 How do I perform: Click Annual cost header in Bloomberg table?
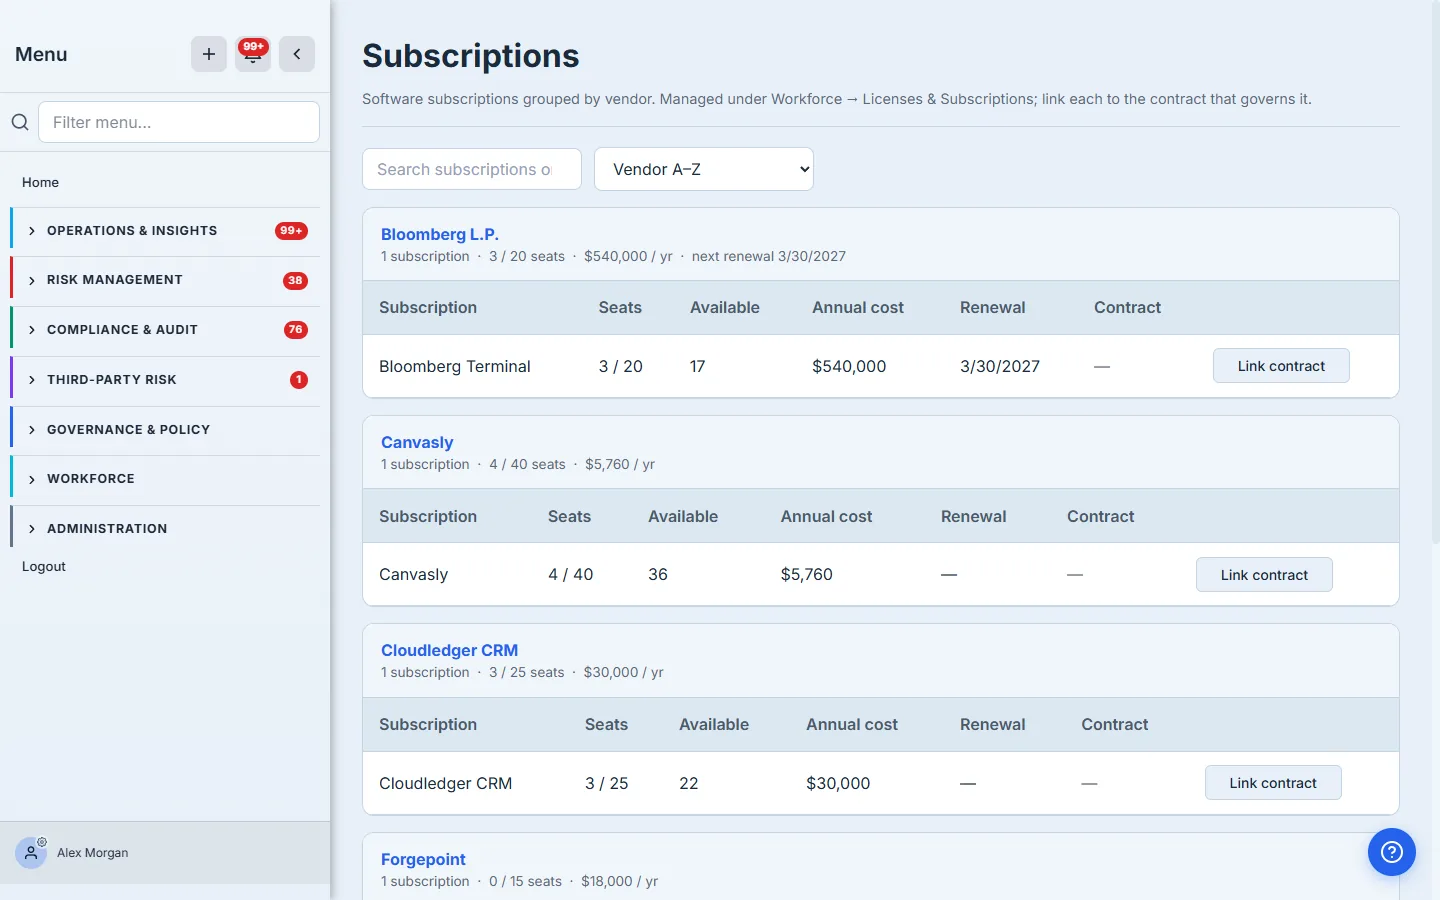[x=858, y=307]
